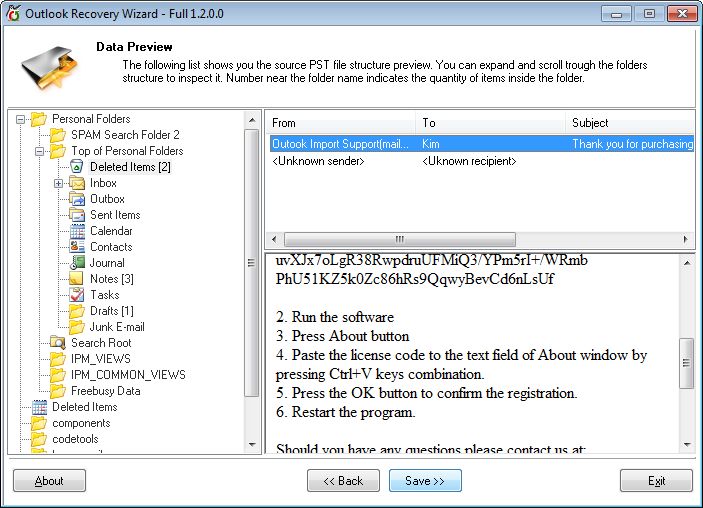This screenshot has width=703, height=508.
Task: Click the message preview scroll down arrow
Action: pos(686,445)
